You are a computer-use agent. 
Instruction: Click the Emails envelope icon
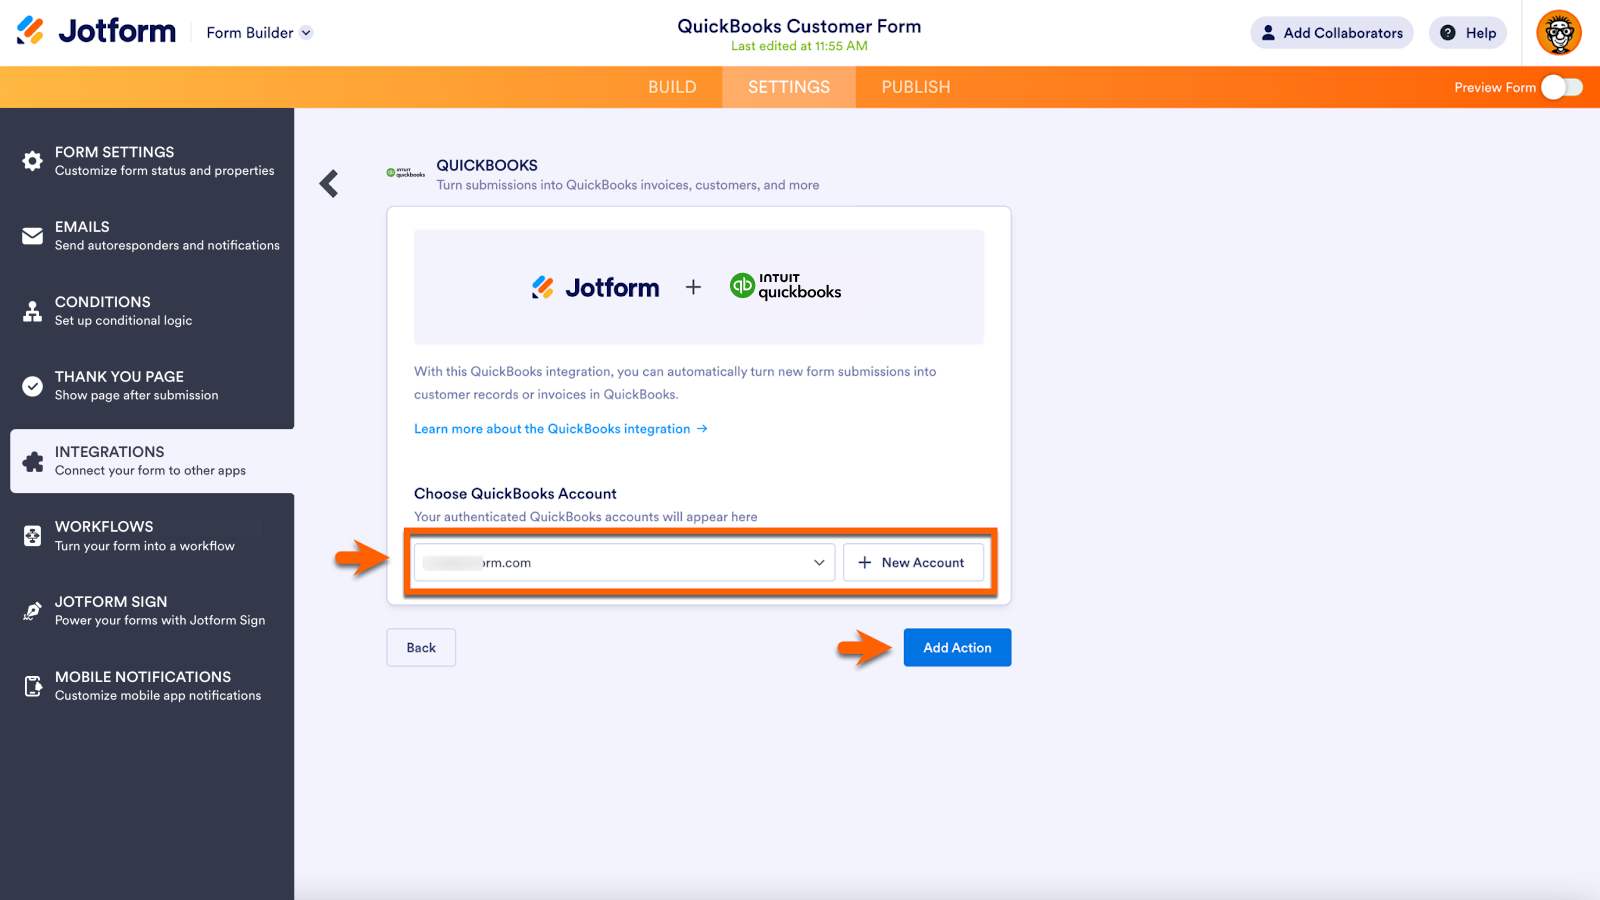click(33, 236)
